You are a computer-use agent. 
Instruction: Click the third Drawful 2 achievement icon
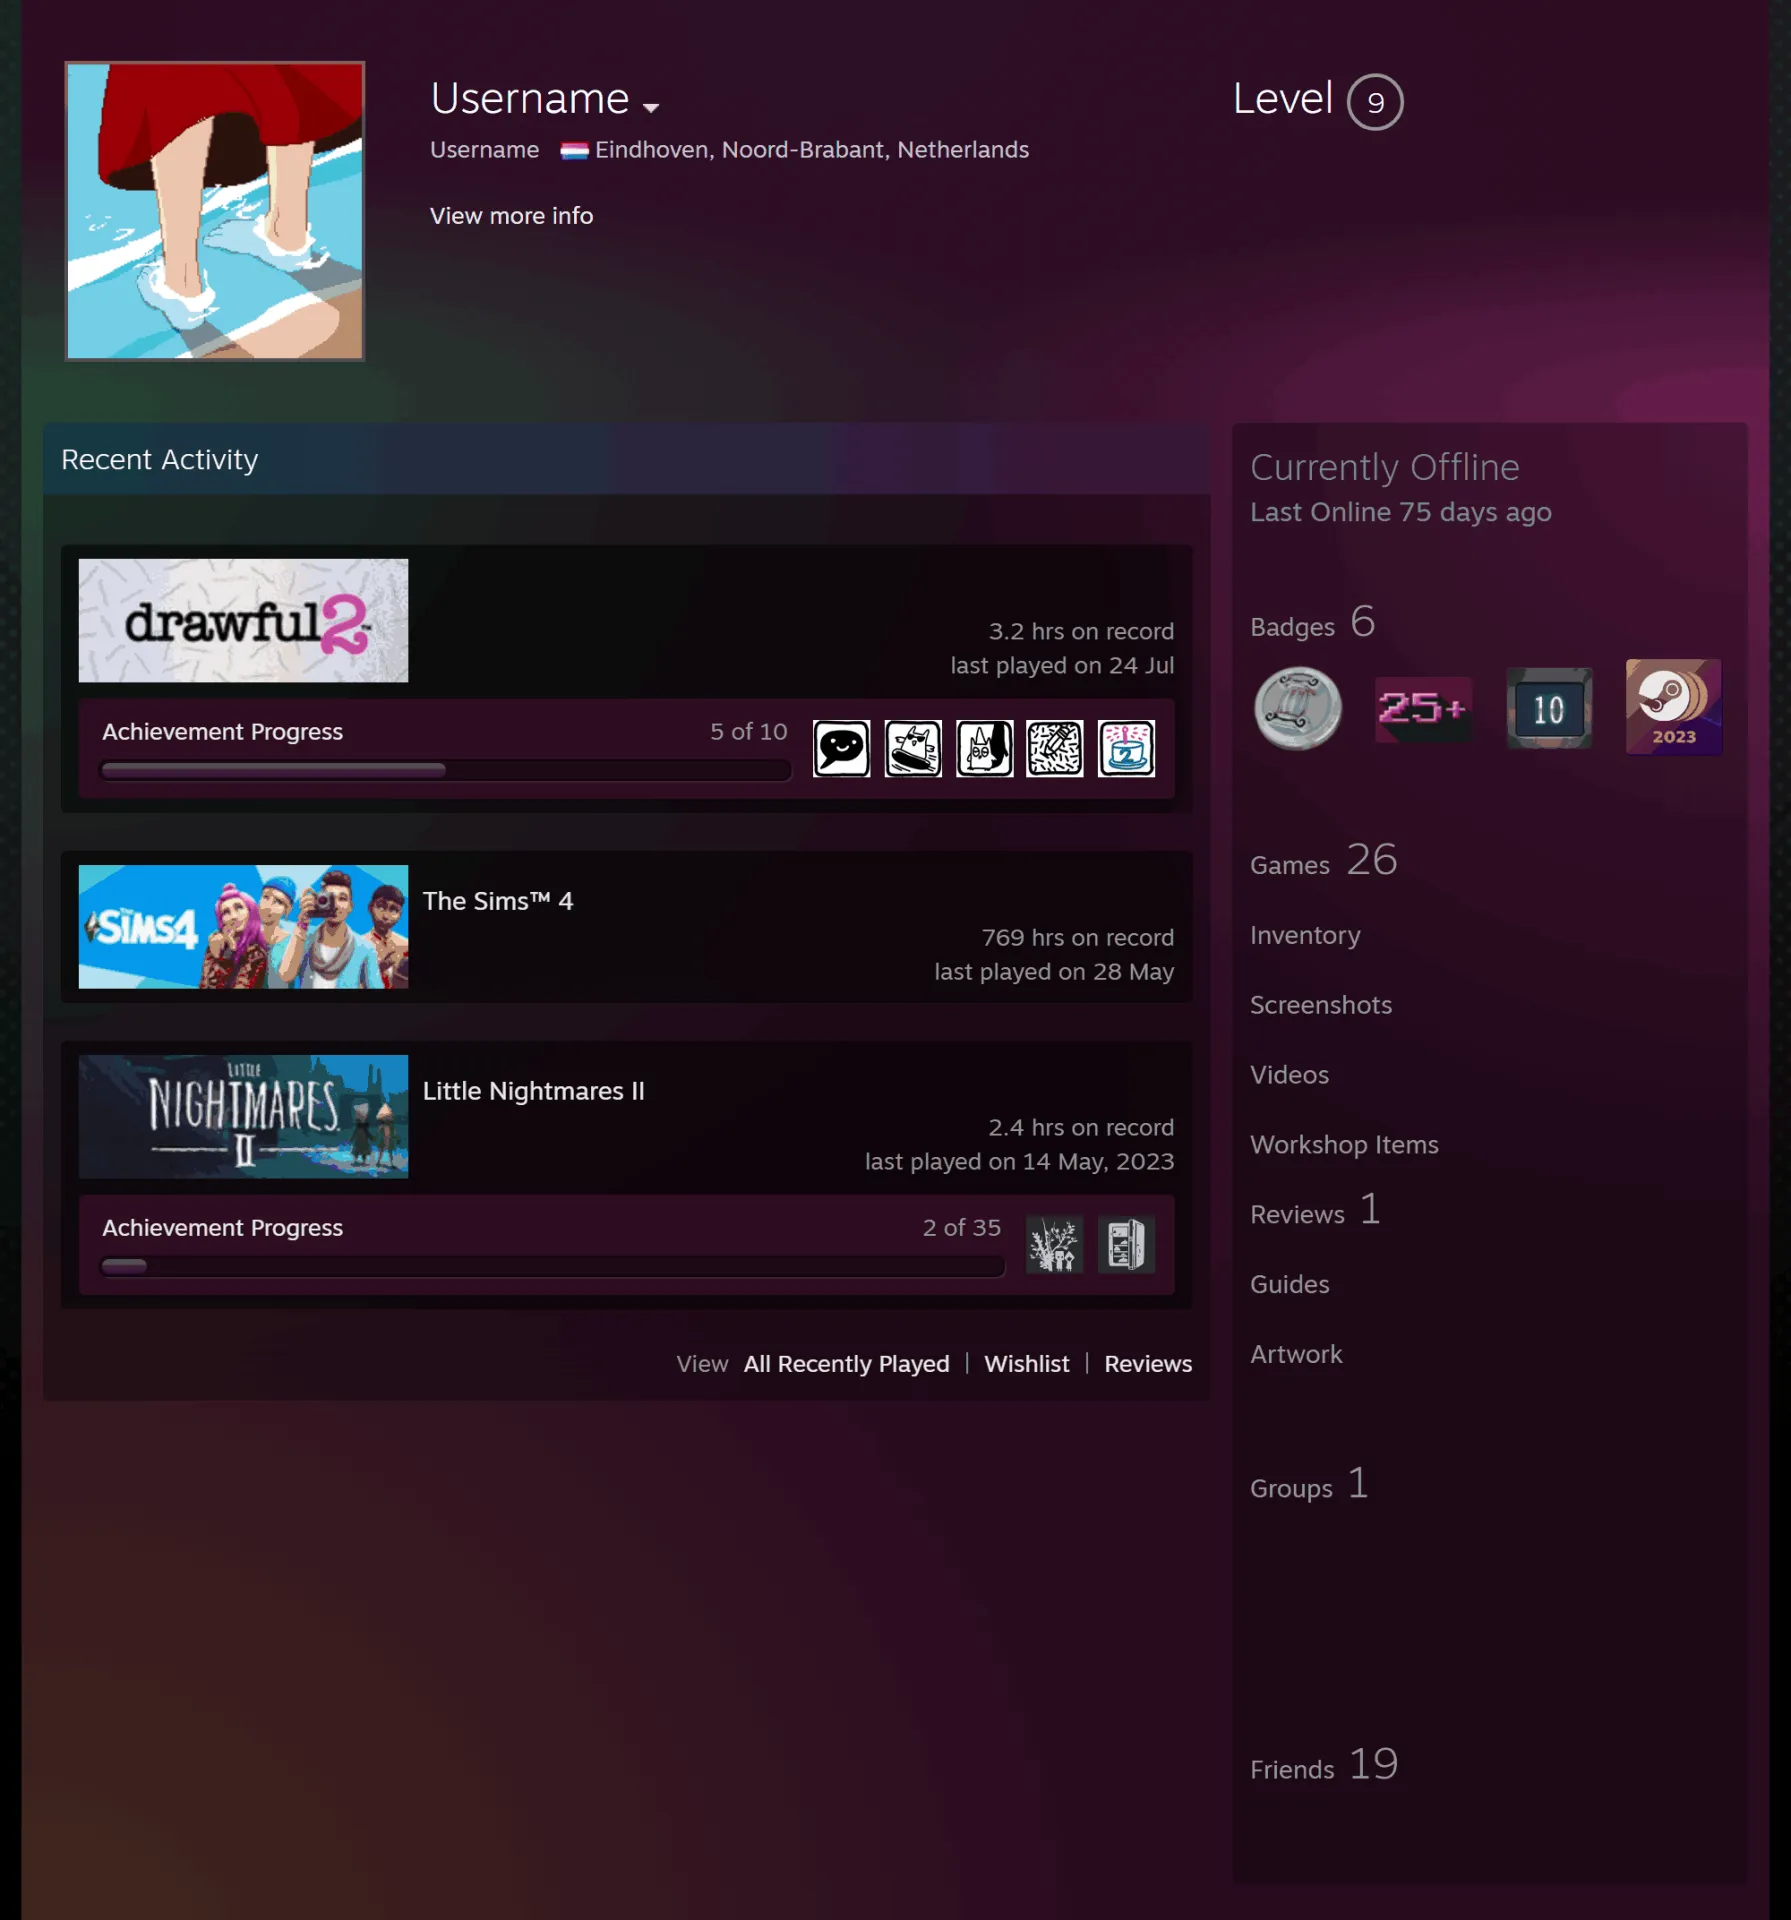pyautogui.click(x=984, y=748)
